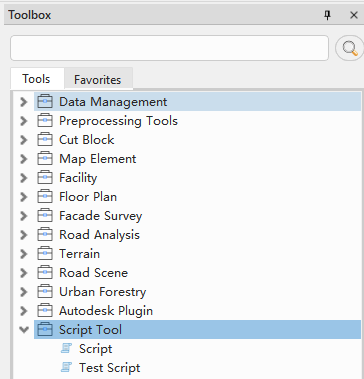Click the Urban Forestry toolbox icon
The image size is (364, 379).
(45, 292)
